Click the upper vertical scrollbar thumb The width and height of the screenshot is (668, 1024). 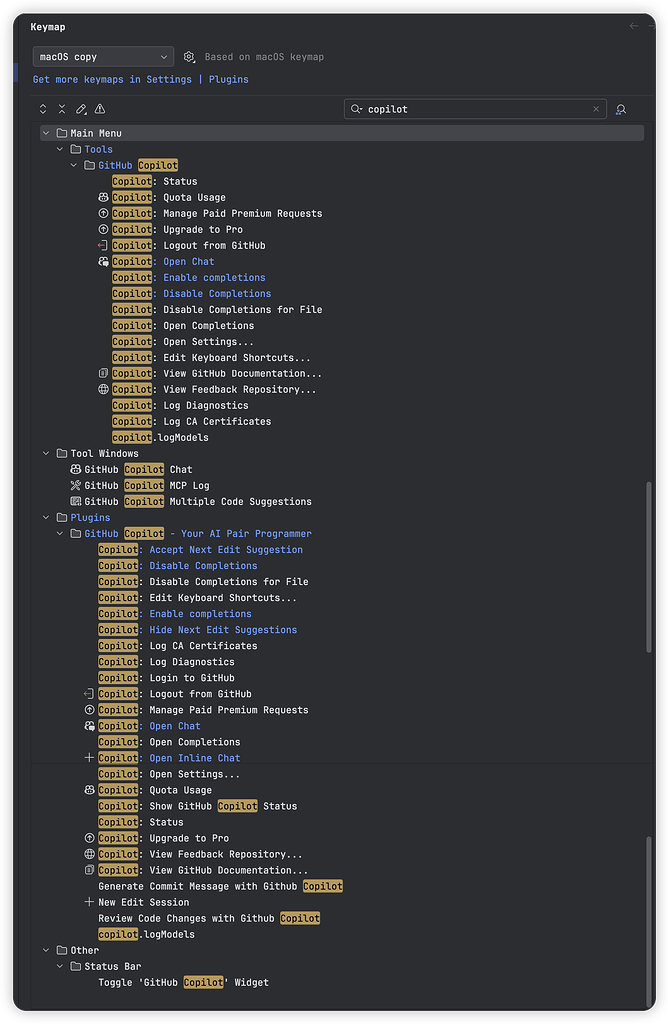tap(648, 567)
